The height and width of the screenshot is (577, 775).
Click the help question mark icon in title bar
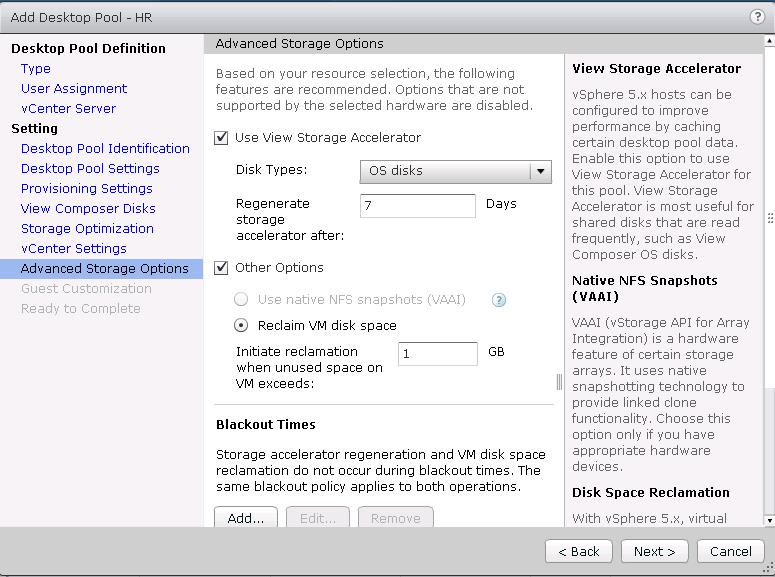(757, 17)
